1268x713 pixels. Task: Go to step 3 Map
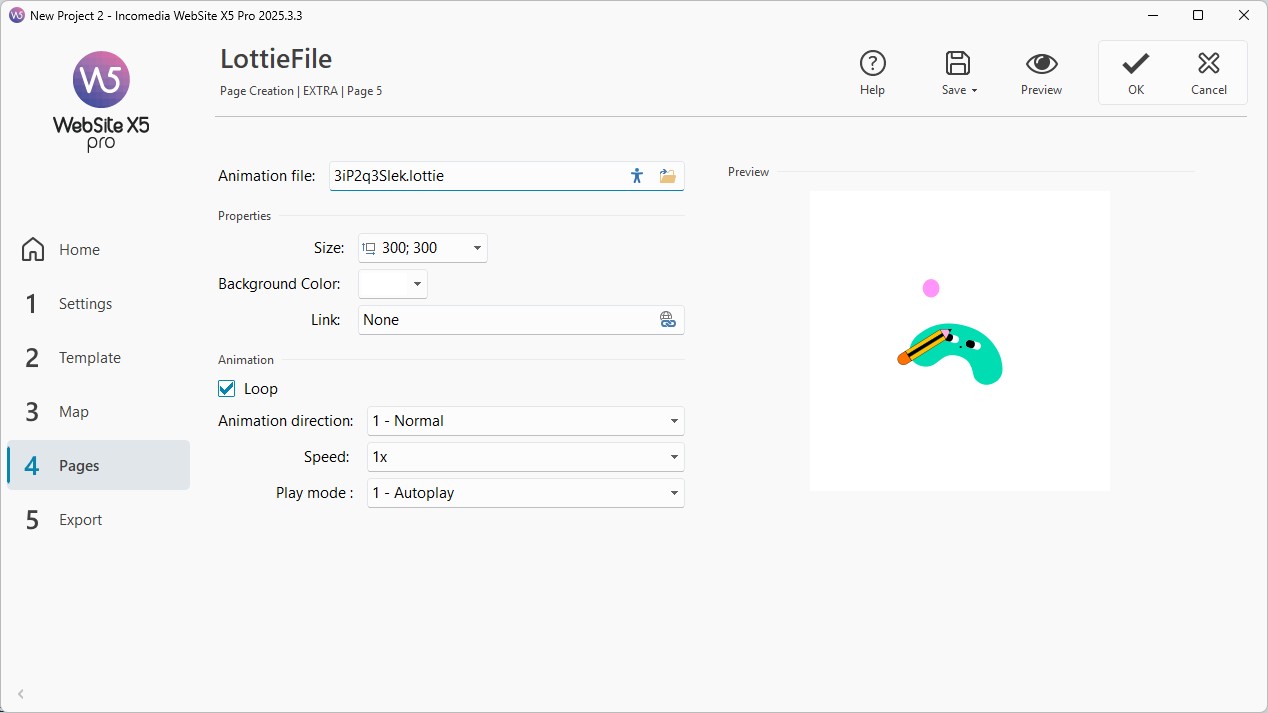point(98,412)
